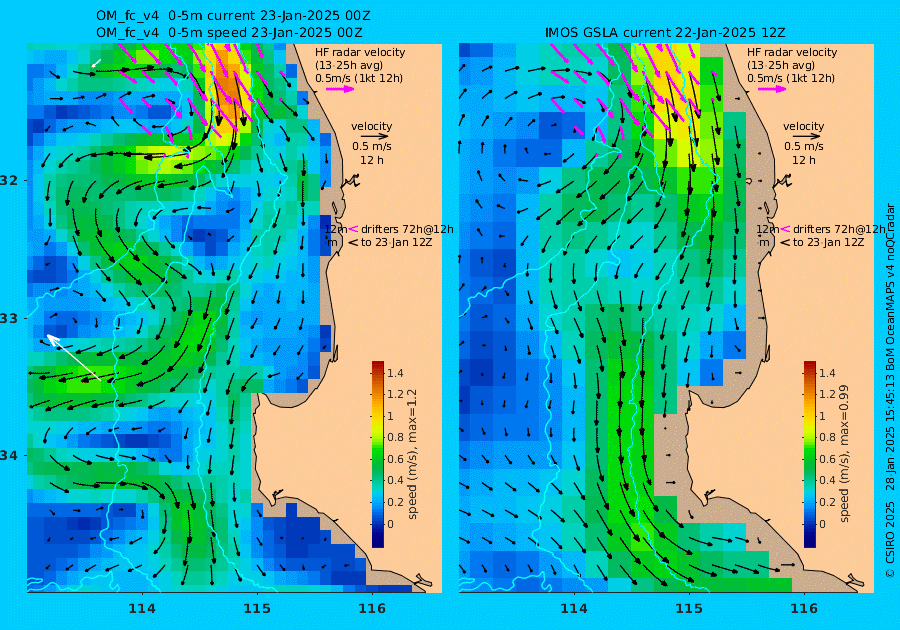Click '0.5m/s (1kt 12h)' text in the left panel

359,78
